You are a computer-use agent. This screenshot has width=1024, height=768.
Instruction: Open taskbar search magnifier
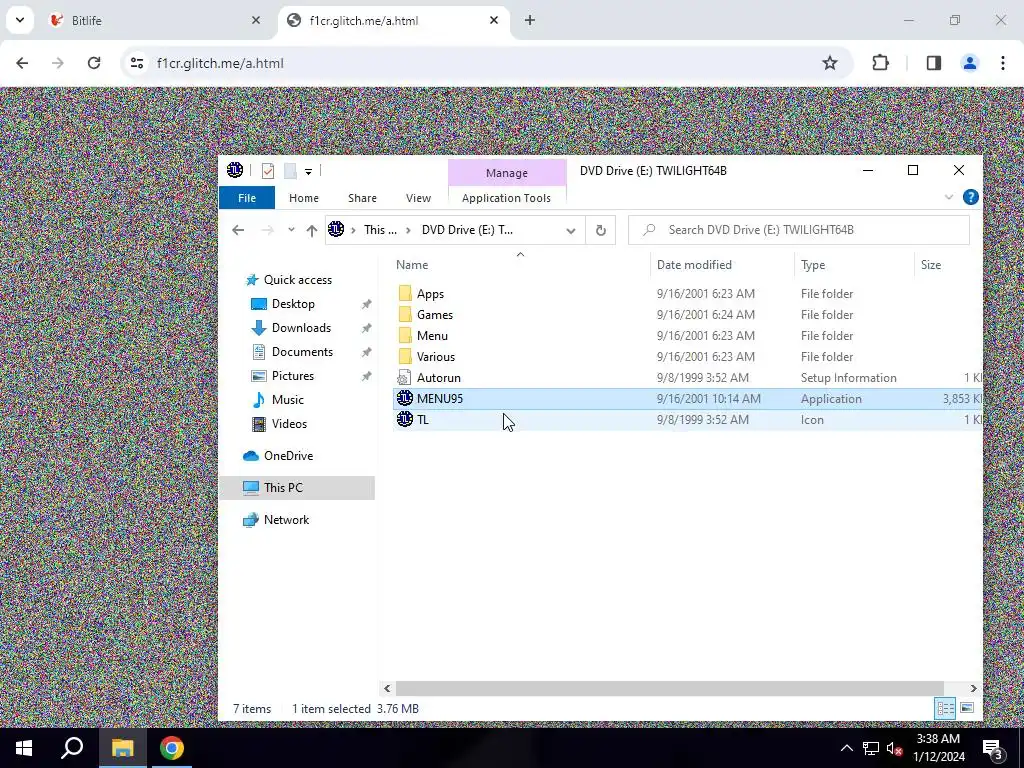coord(72,748)
